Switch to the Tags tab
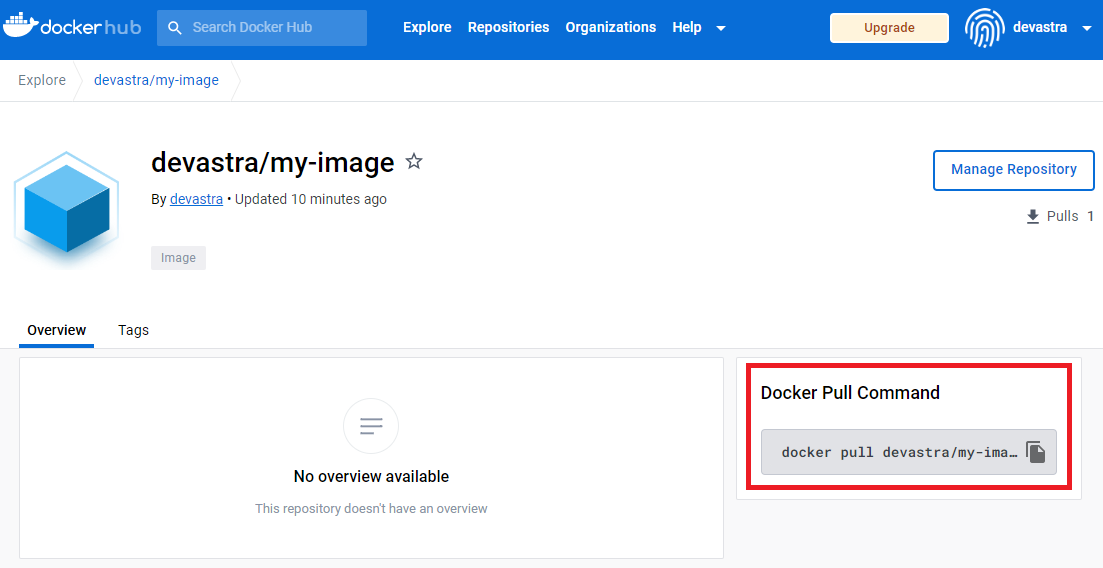This screenshot has width=1103, height=568. pos(134,330)
